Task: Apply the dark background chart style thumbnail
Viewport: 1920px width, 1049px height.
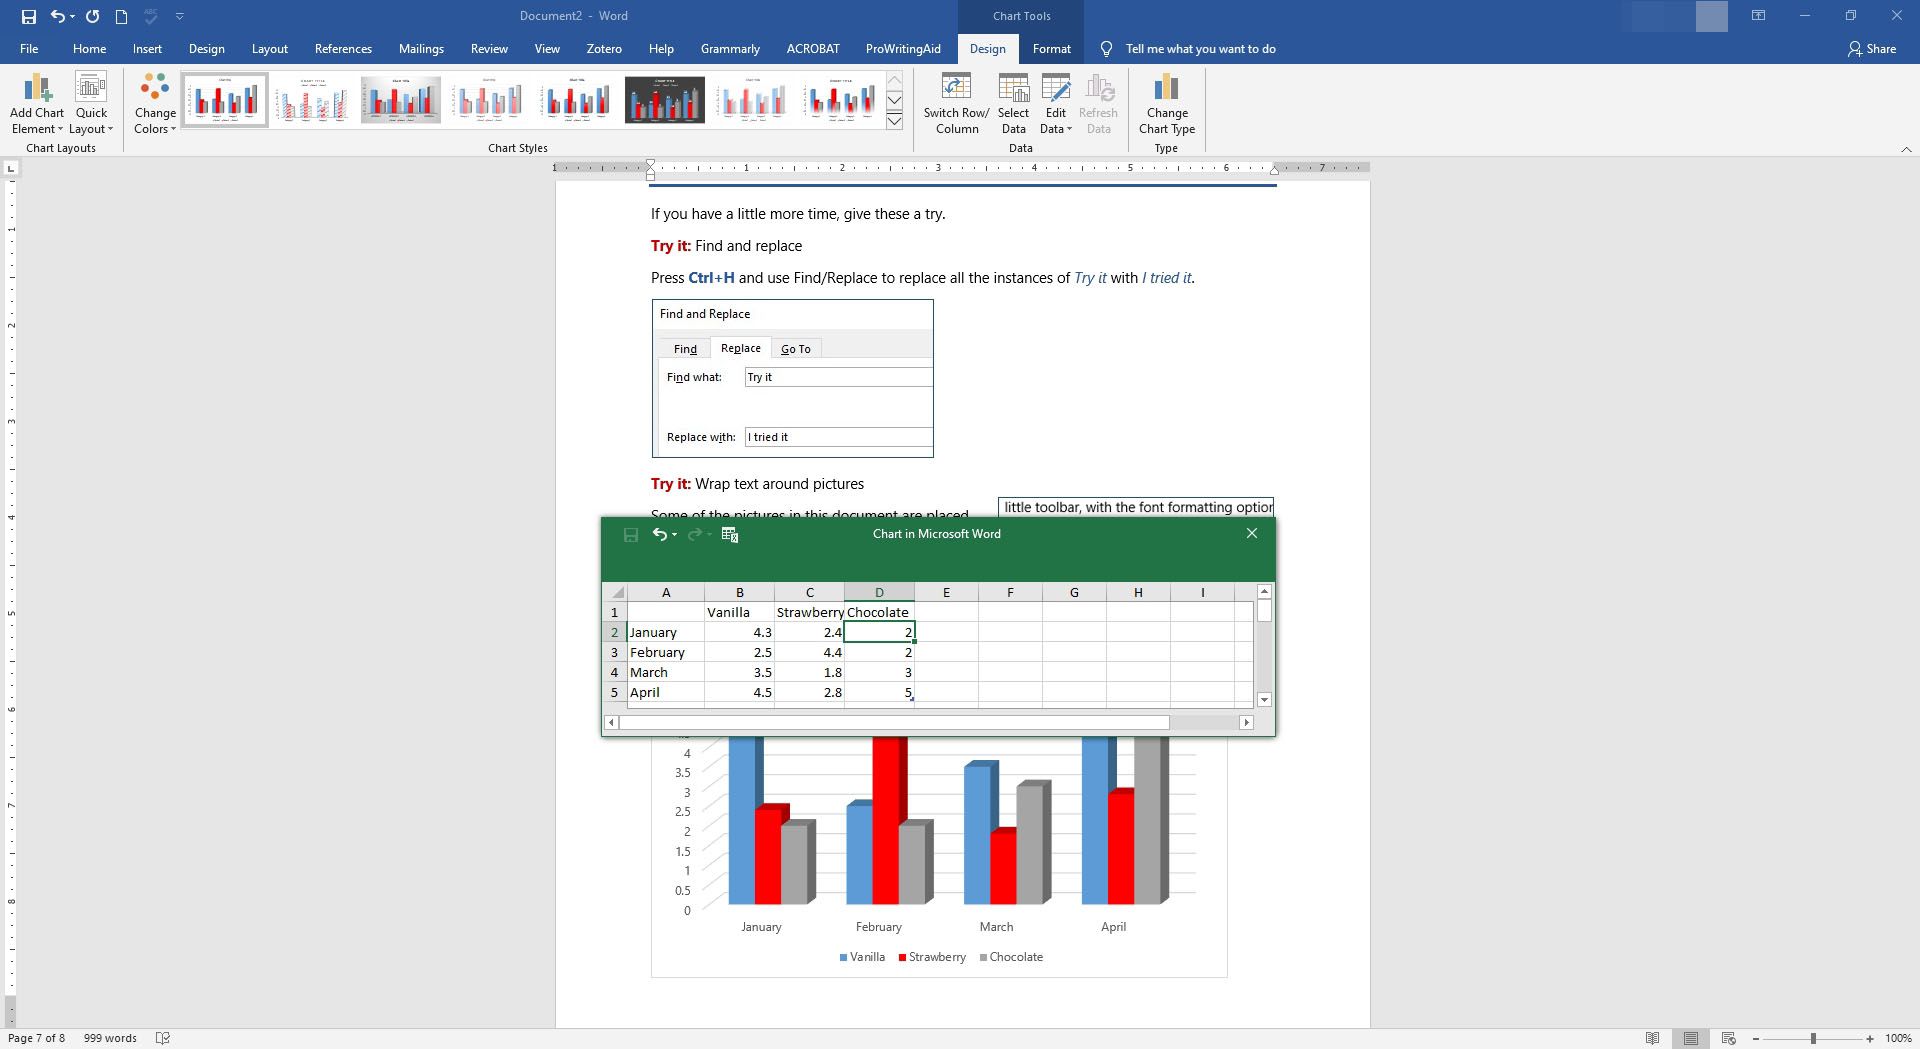Action: 665,100
